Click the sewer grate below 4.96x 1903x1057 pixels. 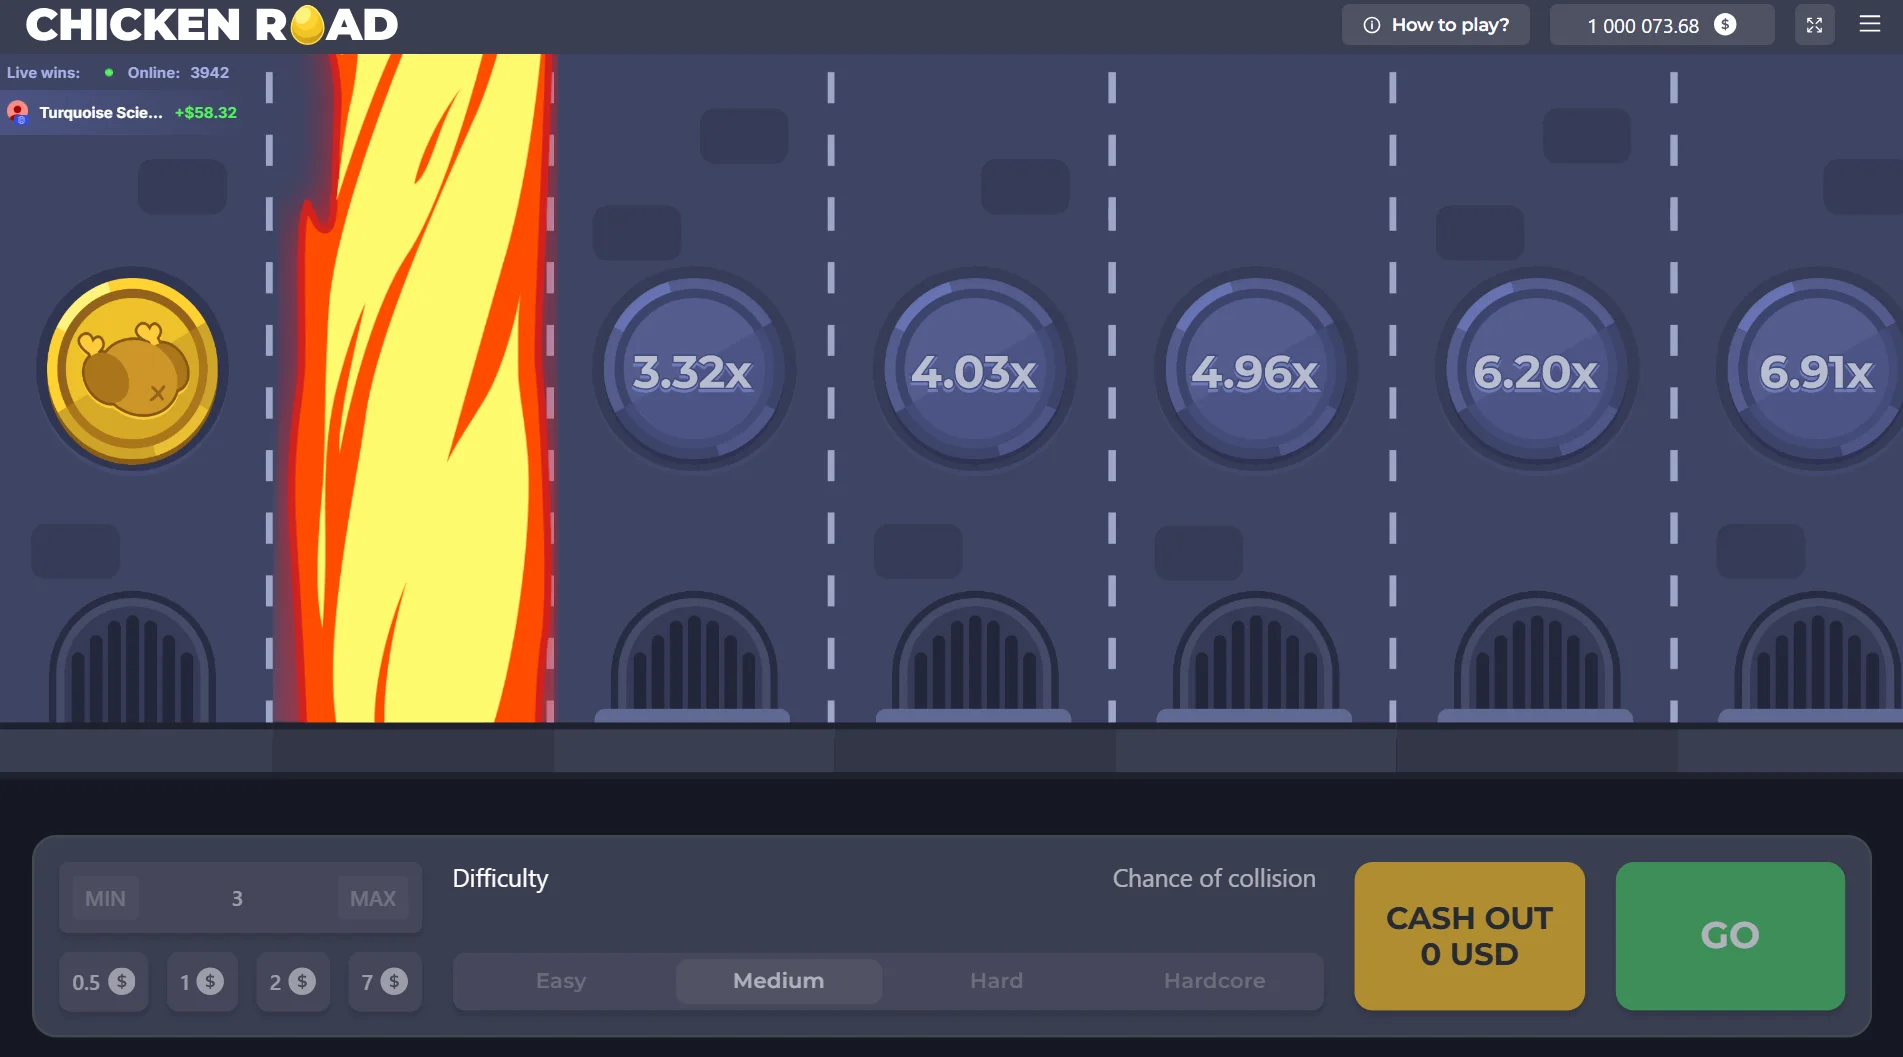(x=1256, y=656)
